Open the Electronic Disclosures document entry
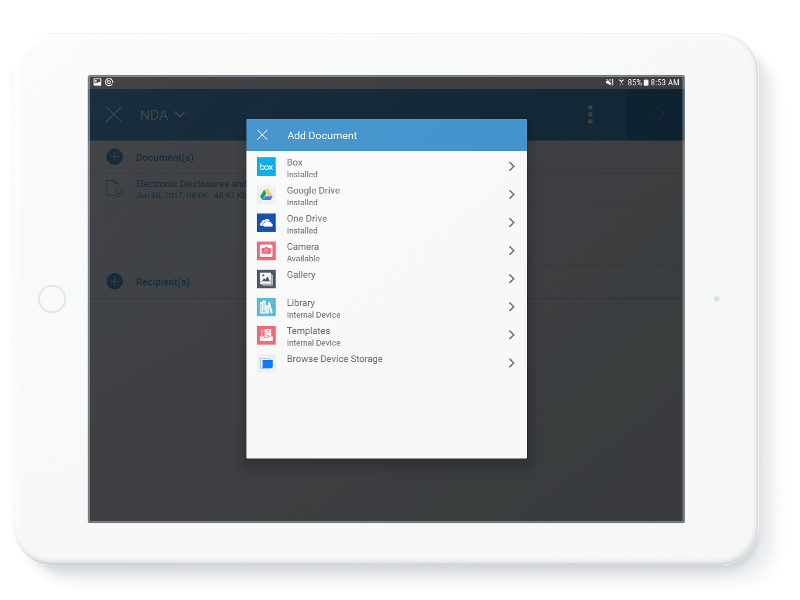 coord(168,189)
